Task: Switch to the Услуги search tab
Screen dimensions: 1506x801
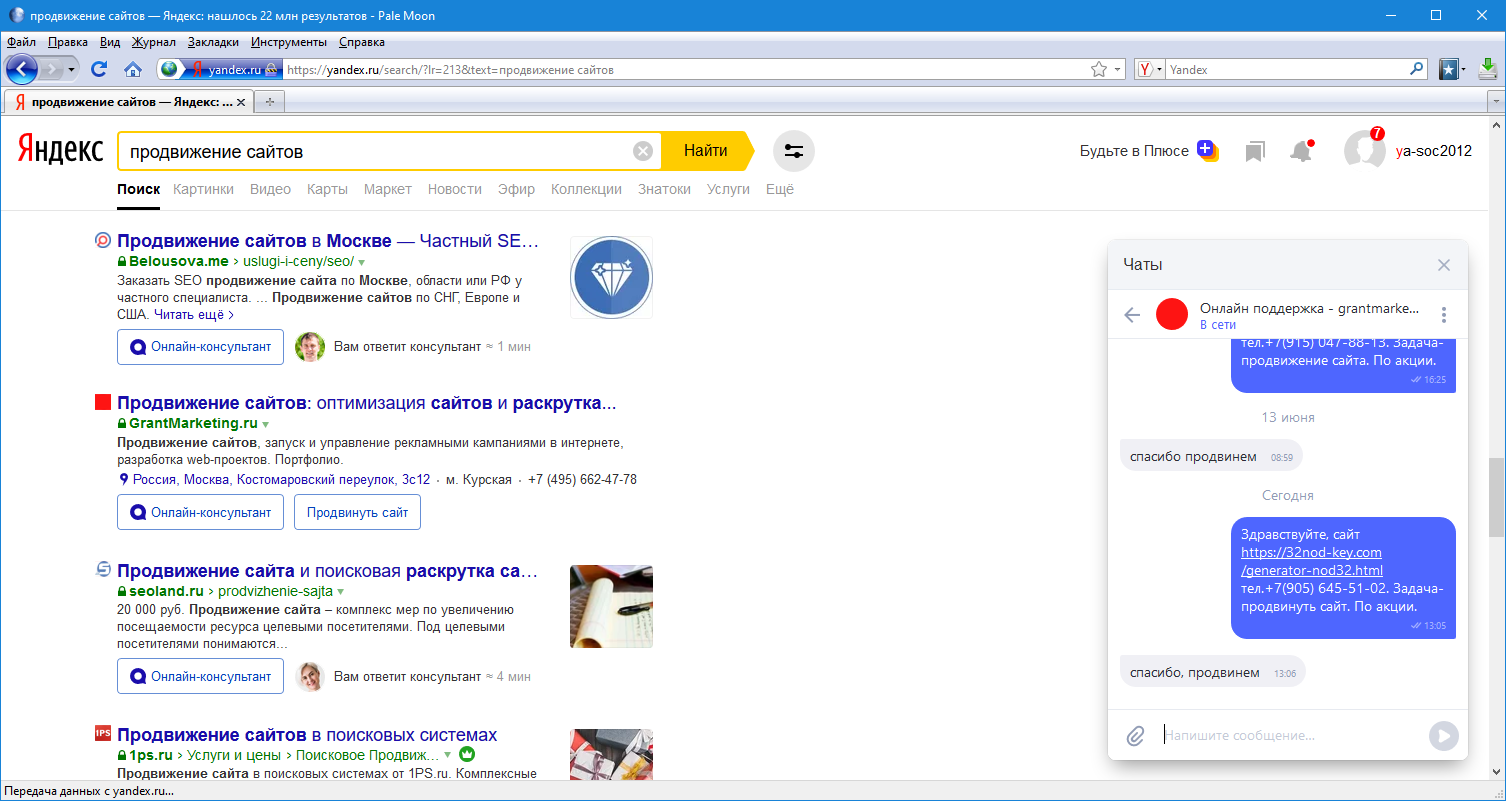Action: pos(728,189)
